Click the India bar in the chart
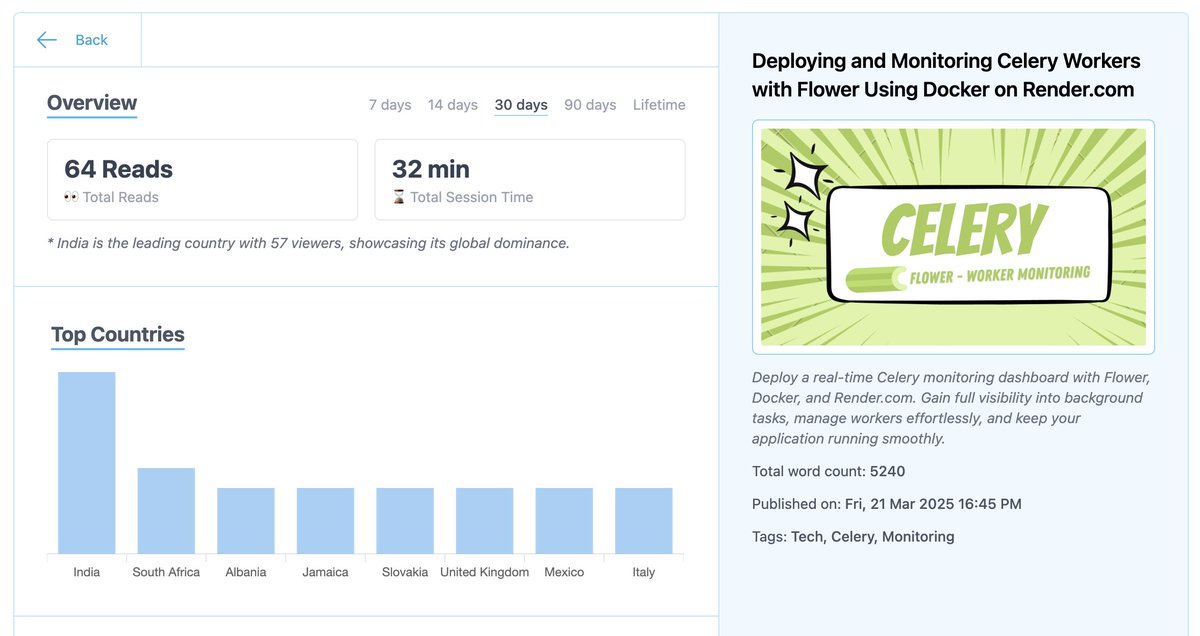Viewport: 1200px width, 636px height. pyautogui.click(x=86, y=460)
